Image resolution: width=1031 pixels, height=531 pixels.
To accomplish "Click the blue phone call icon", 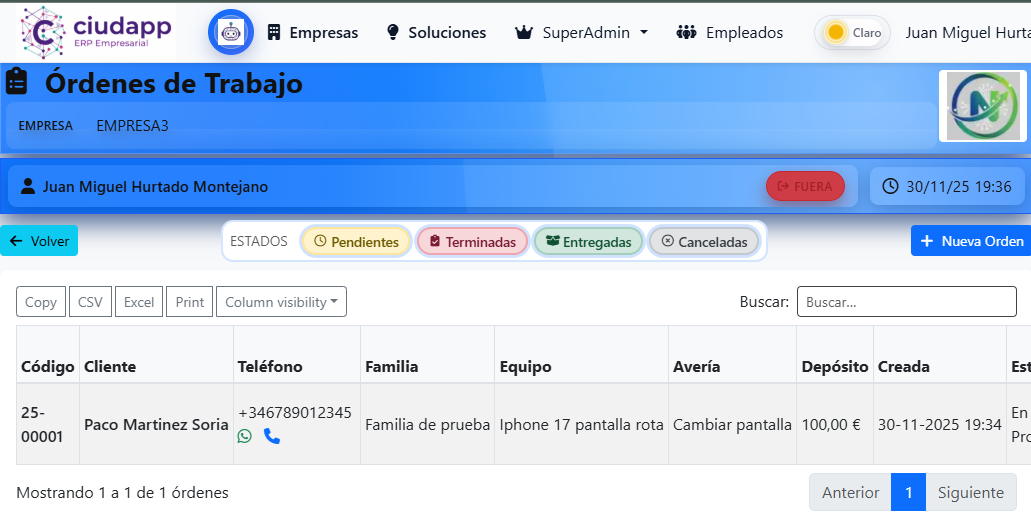I will click(x=272, y=436).
